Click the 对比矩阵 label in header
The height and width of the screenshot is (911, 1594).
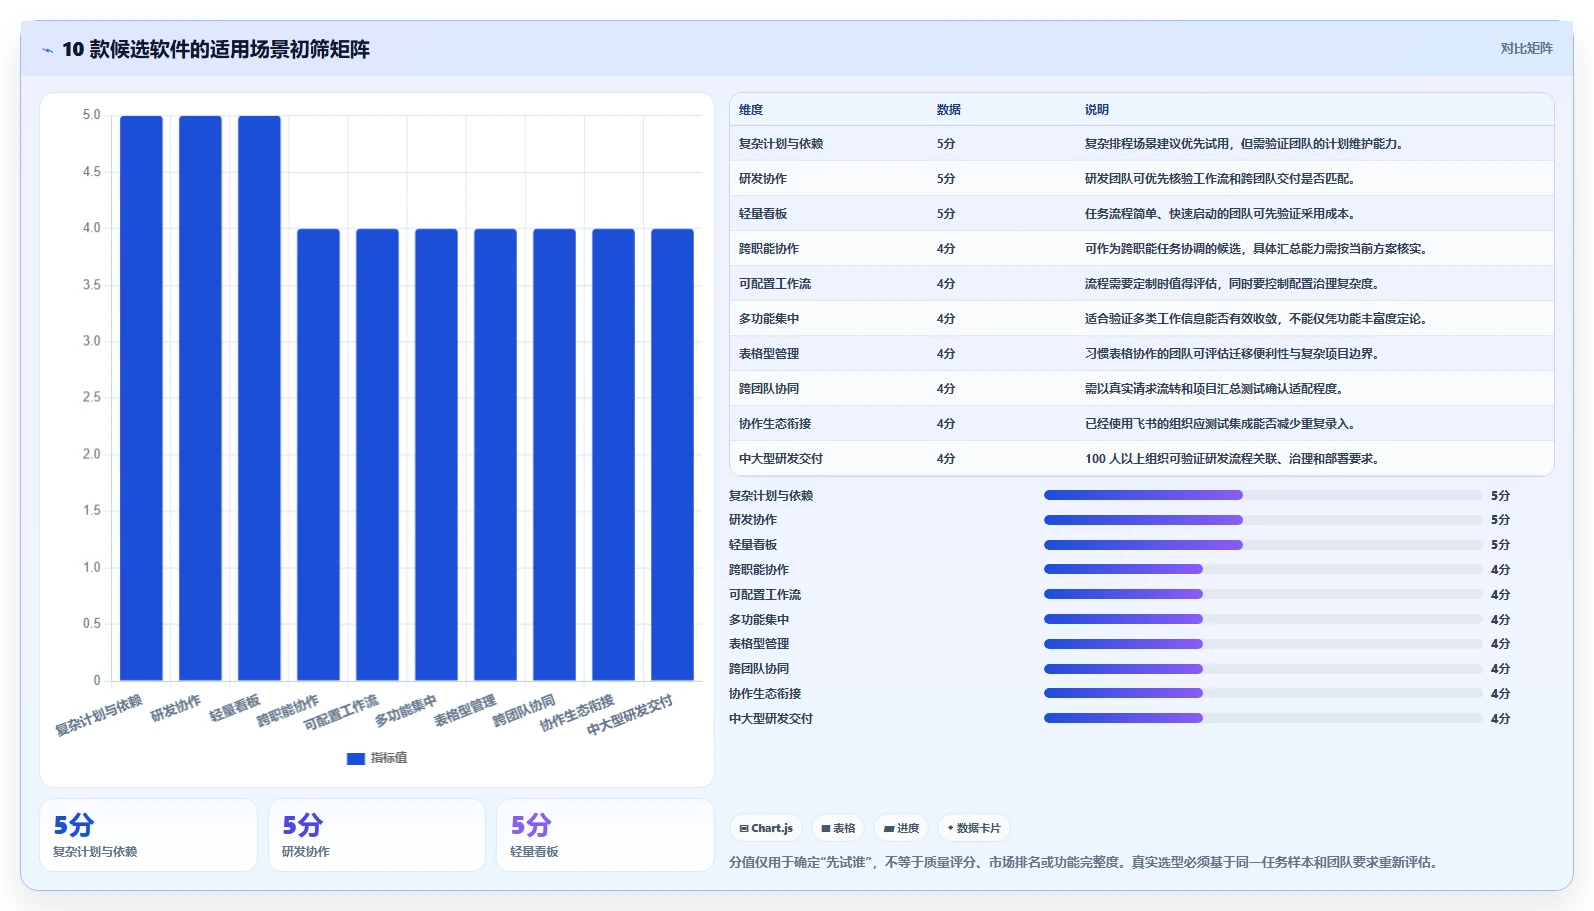[x=1526, y=48]
